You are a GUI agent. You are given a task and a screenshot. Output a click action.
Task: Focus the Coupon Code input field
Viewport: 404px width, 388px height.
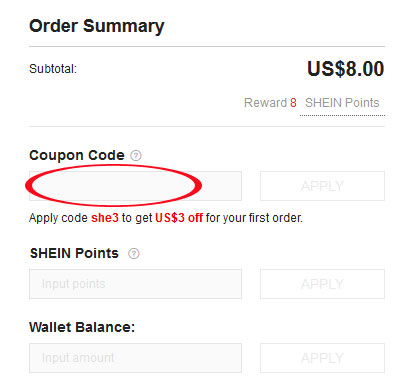[x=135, y=186]
